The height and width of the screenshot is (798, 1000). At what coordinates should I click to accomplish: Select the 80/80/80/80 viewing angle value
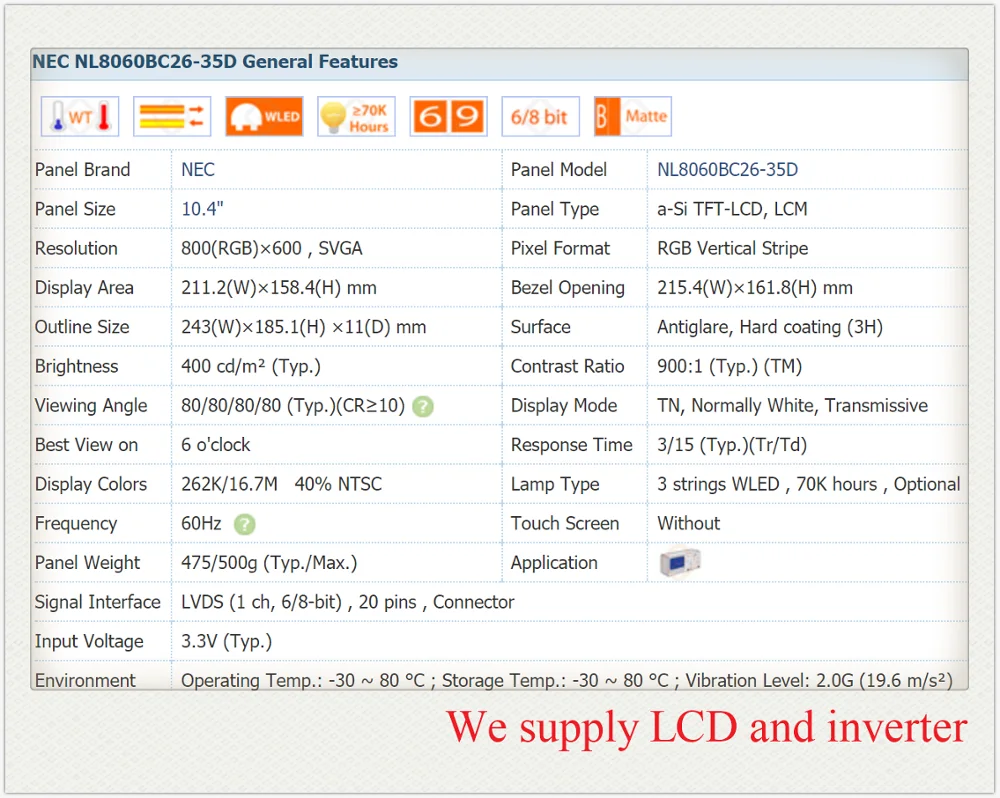293,406
